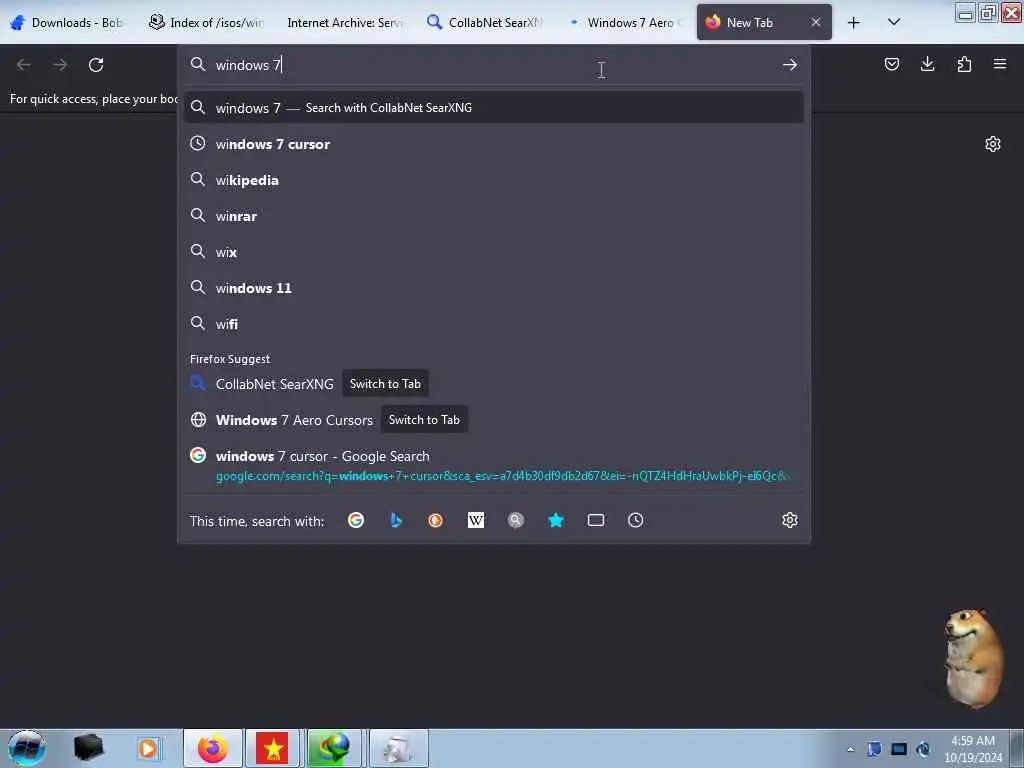Choose the 'windows 11' suggestion
The width and height of the screenshot is (1024, 768).
[x=494, y=288]
